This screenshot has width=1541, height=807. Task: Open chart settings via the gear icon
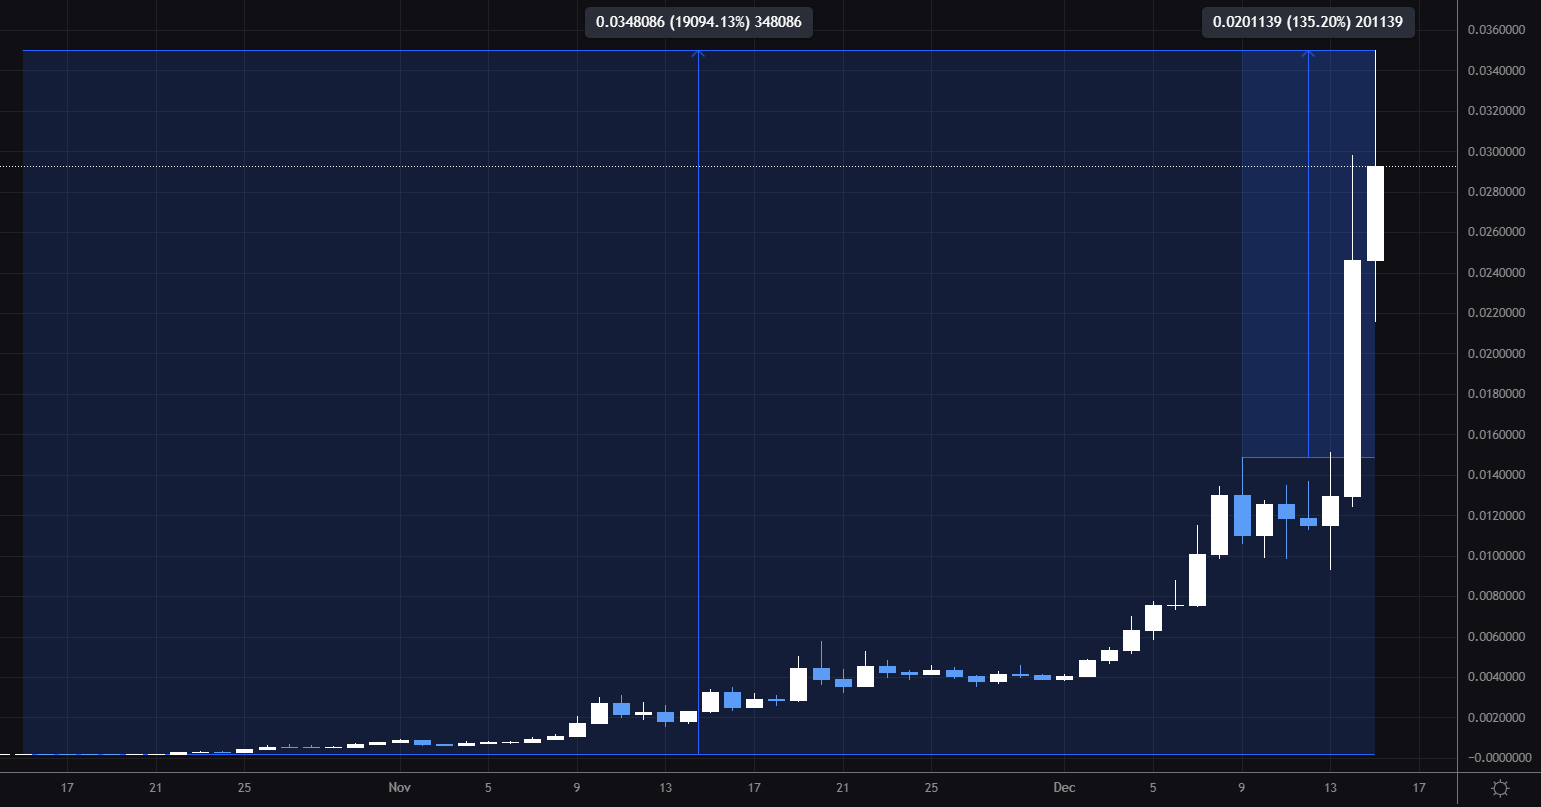[x=1499, y=788]
